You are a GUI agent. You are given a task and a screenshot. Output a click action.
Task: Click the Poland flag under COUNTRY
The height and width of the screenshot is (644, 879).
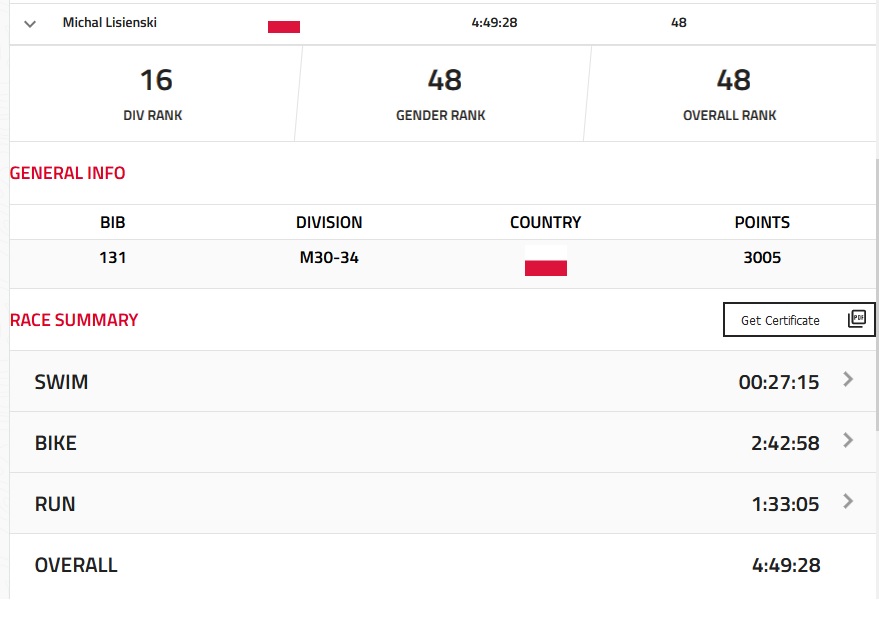pyautogui.click(x=545, y=261)
